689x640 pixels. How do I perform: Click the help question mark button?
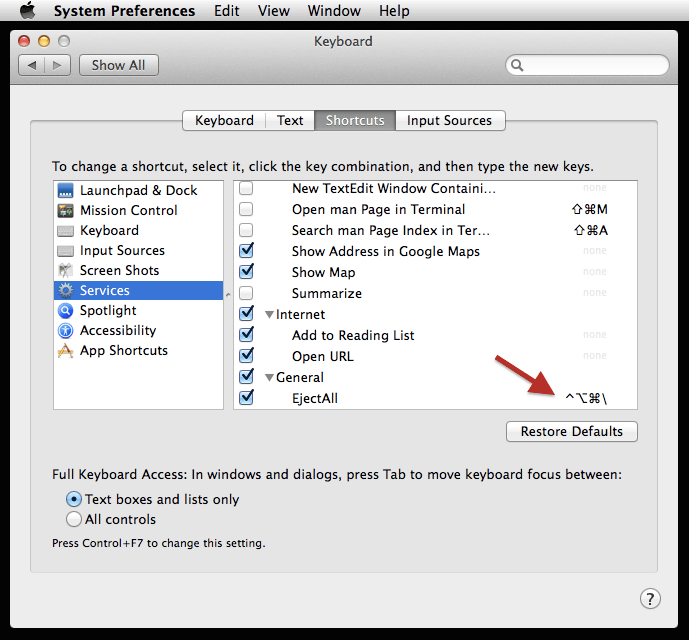click(650, 599)
